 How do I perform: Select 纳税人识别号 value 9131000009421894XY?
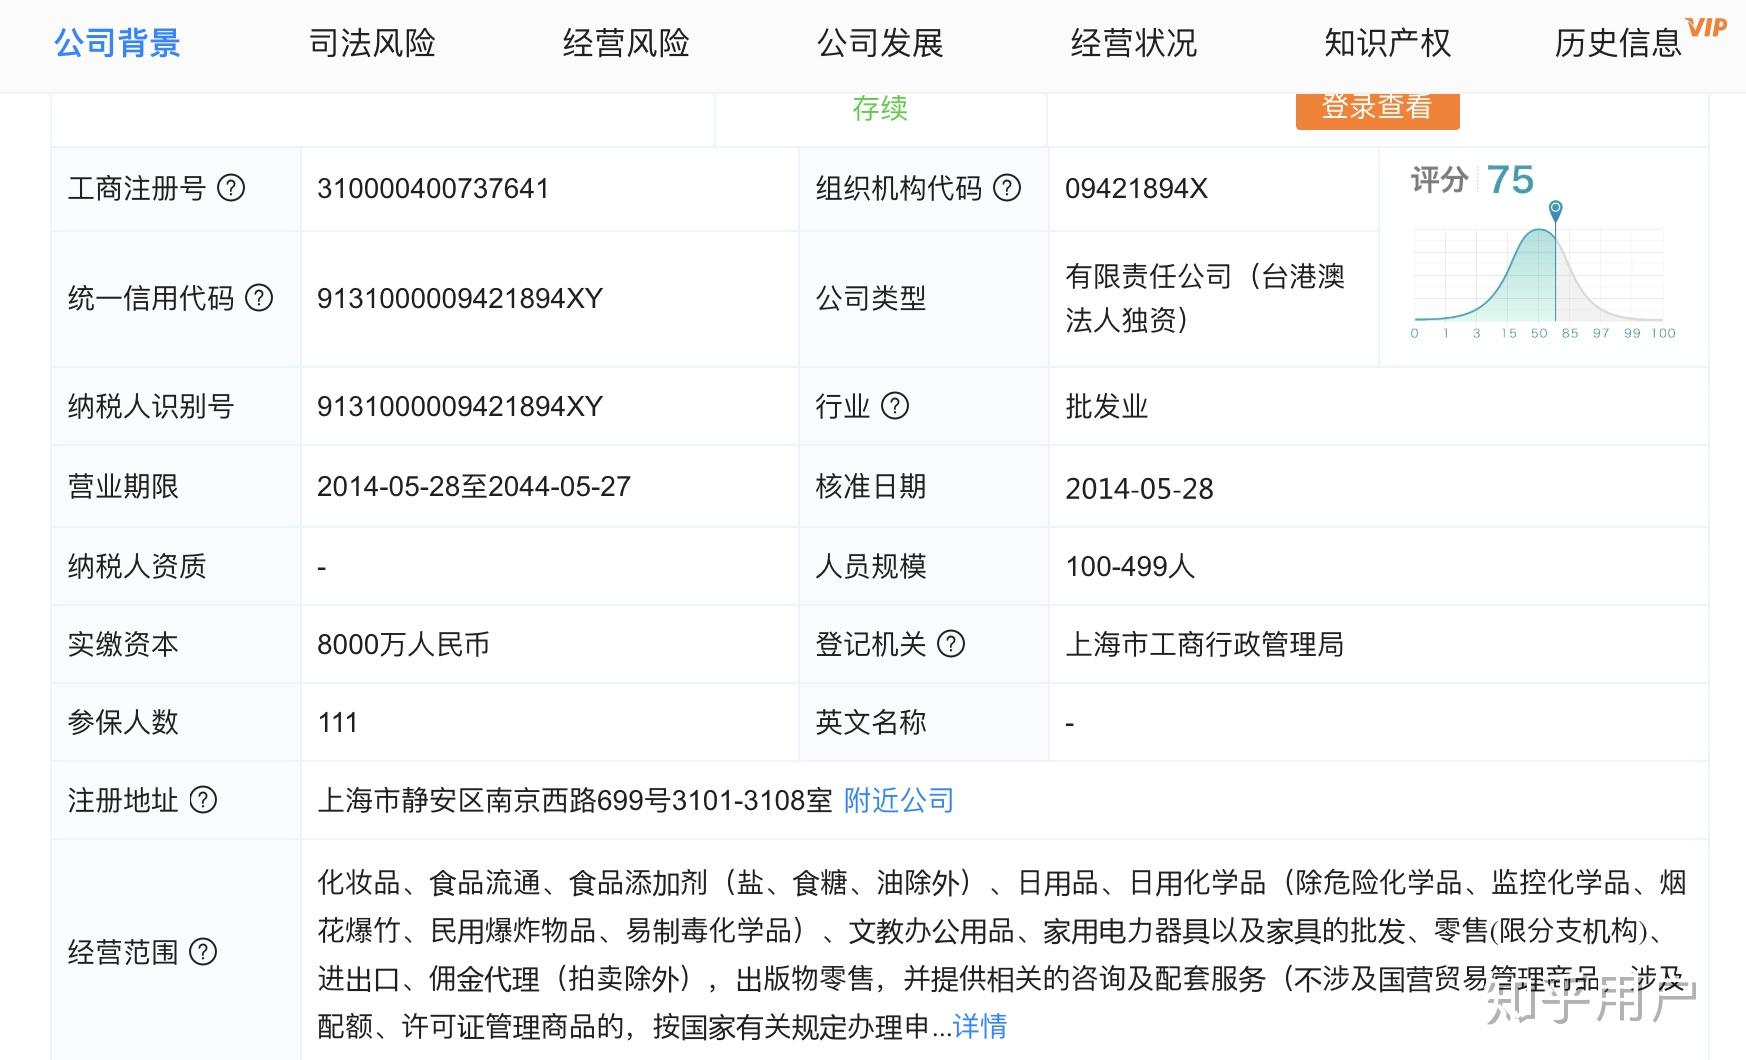click(x=460, y=406)
